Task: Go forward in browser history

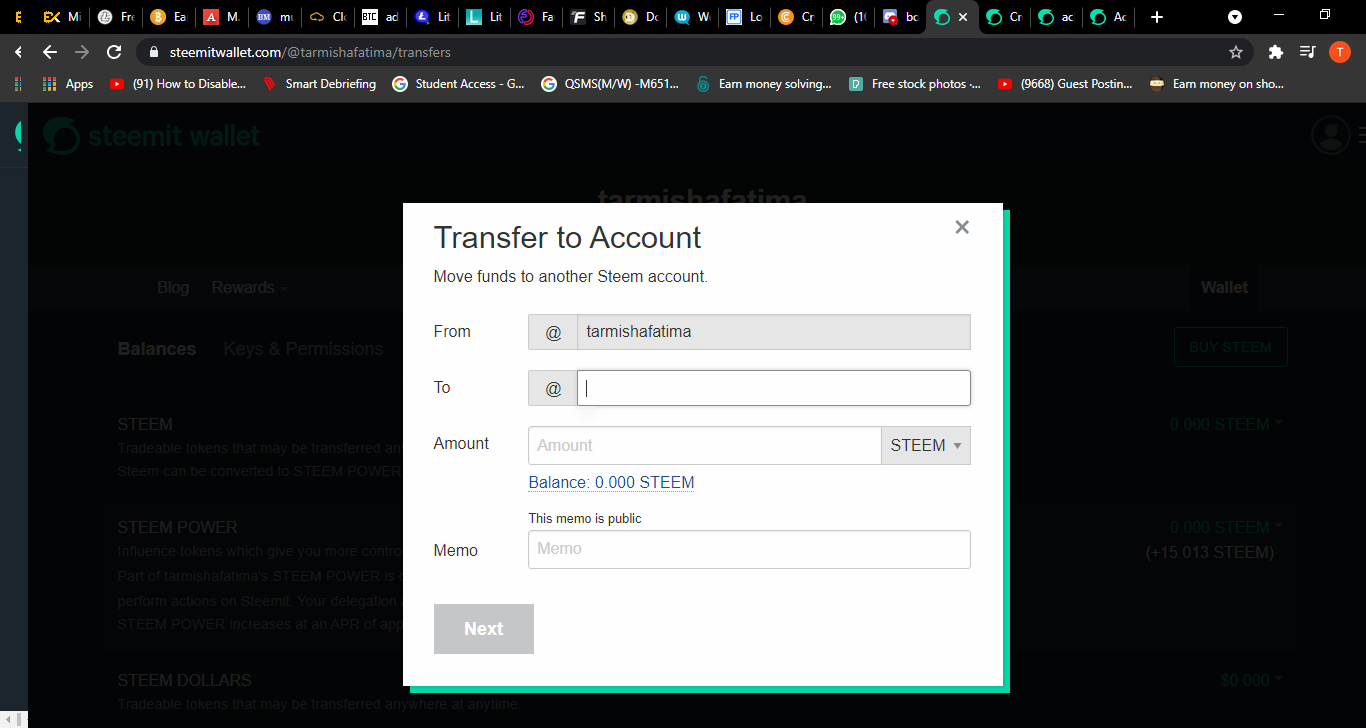Action: pos(82,52)
